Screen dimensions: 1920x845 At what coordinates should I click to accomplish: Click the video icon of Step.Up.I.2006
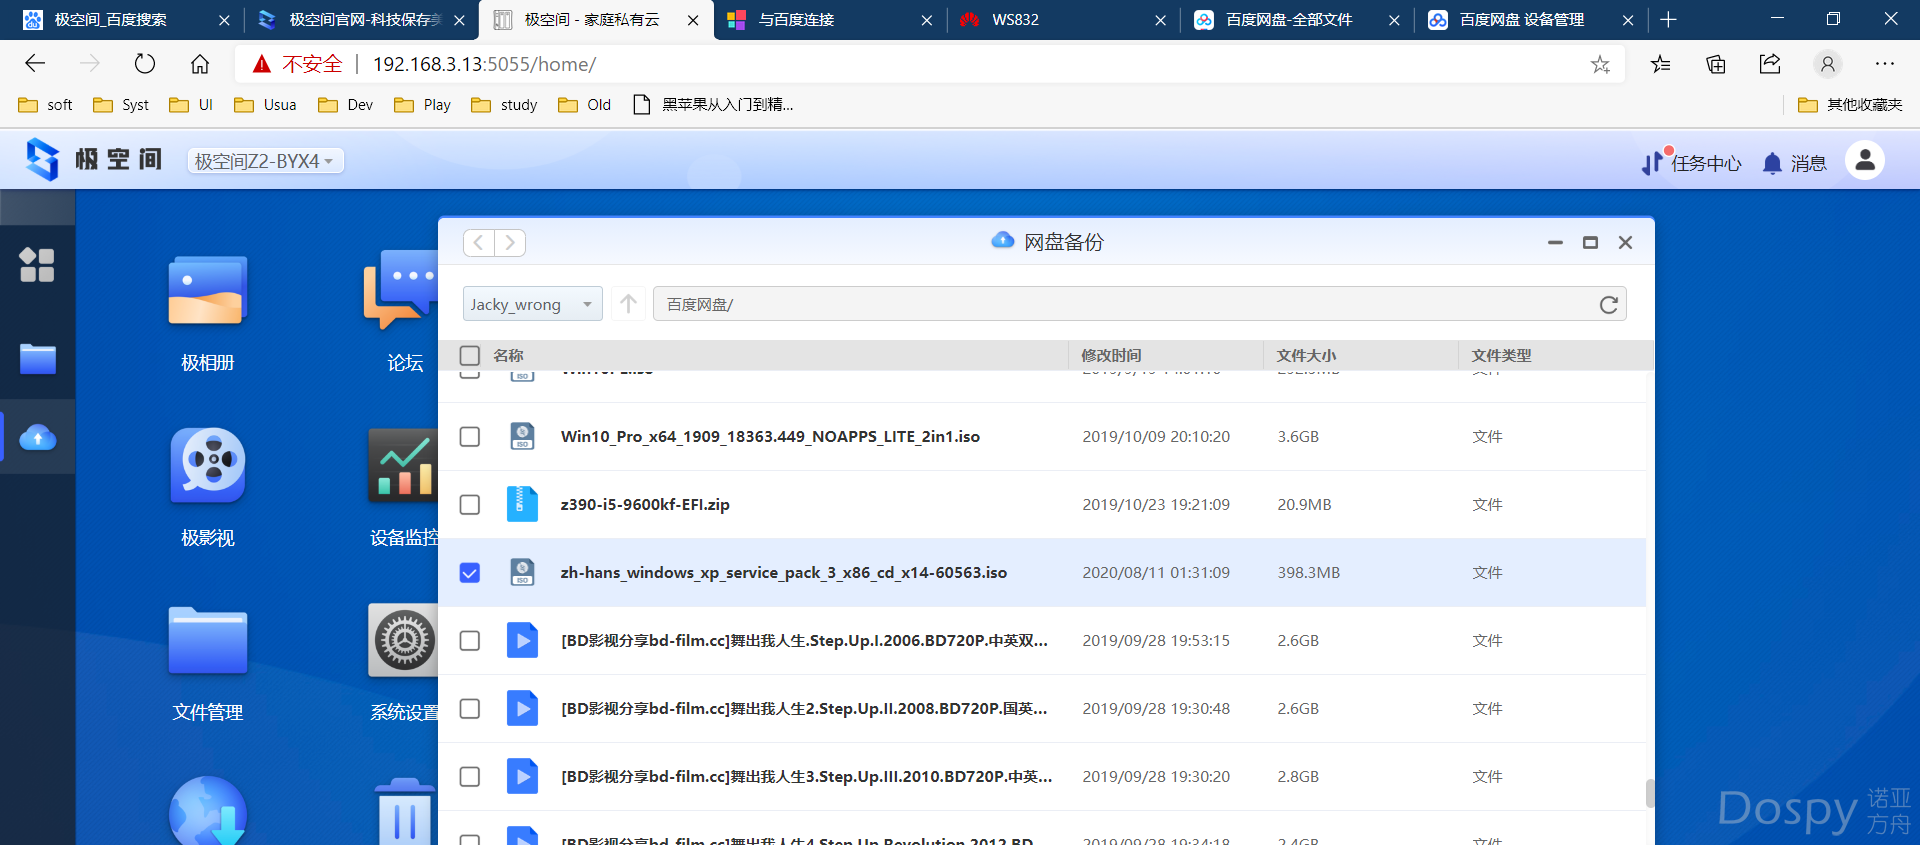coord(522,640)
